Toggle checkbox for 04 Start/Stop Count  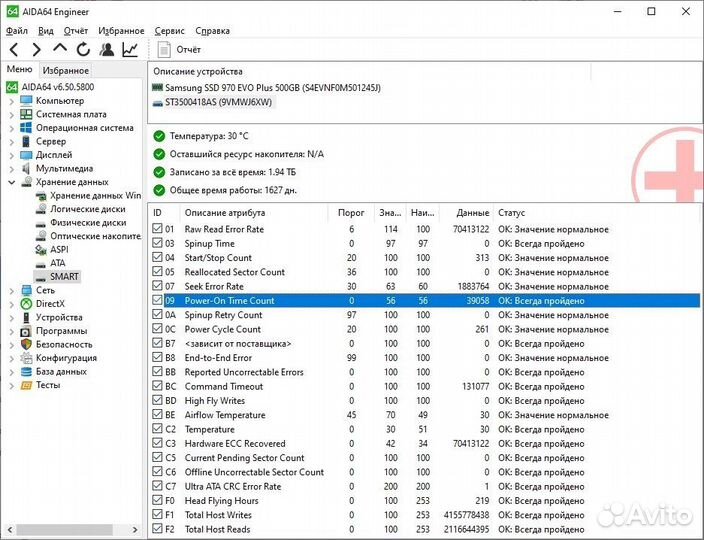point(157,257)
